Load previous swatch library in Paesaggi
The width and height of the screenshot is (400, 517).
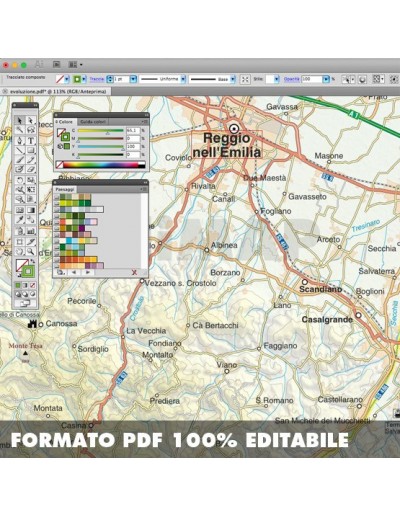pyautogui.click(x=74, y=272)
